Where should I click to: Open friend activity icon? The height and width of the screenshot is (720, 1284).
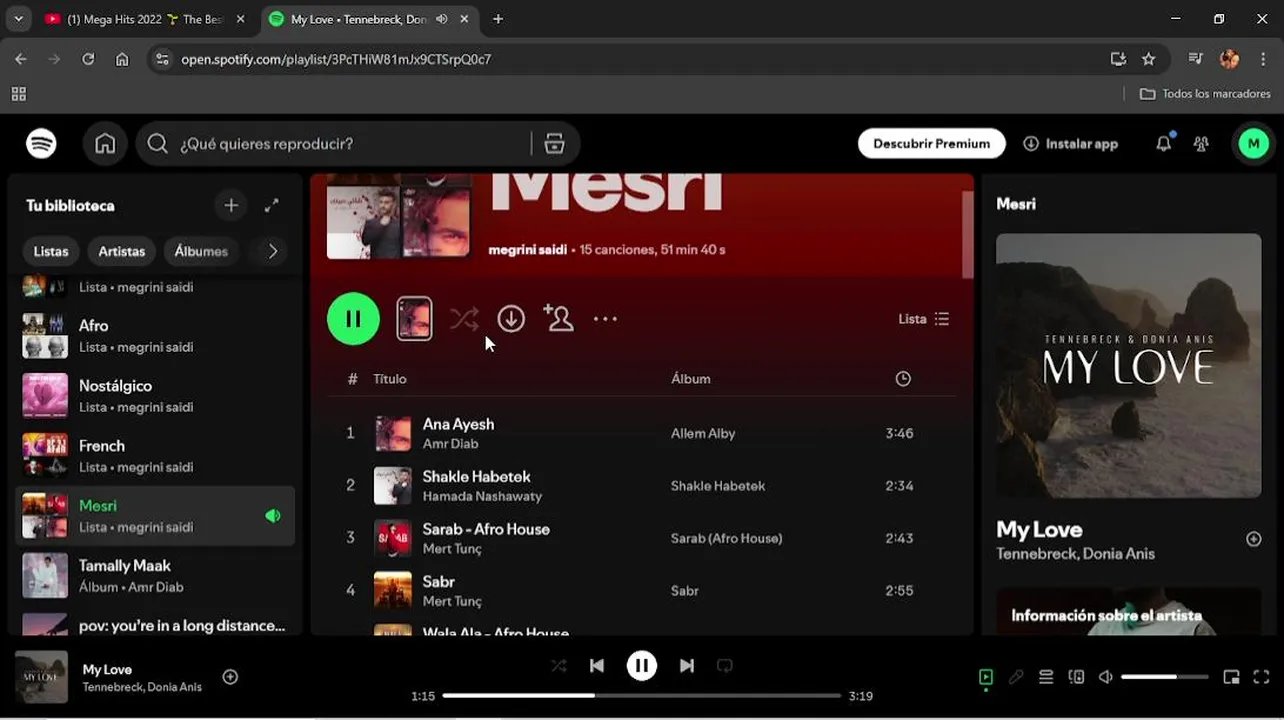(x=1201, y=143)
